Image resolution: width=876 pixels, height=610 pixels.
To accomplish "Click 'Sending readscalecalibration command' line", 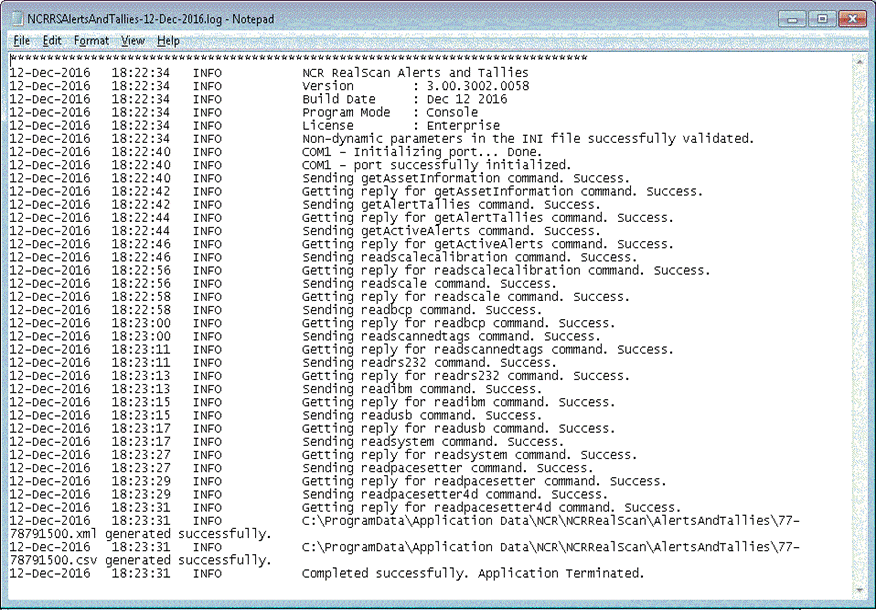I will click(469, 258).
